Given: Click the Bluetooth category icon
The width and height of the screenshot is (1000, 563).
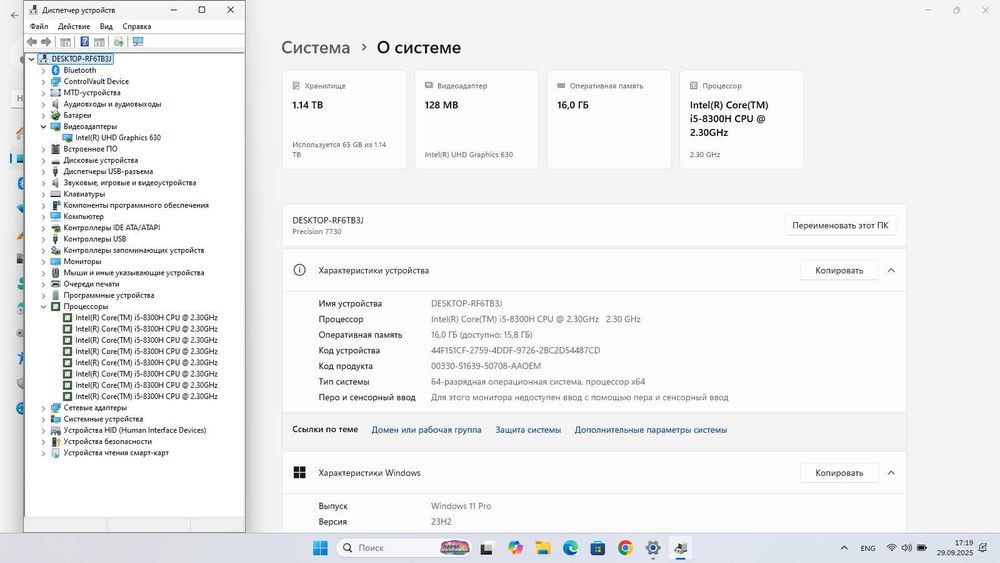Looking at the screenshot, I should click(55, 70).
